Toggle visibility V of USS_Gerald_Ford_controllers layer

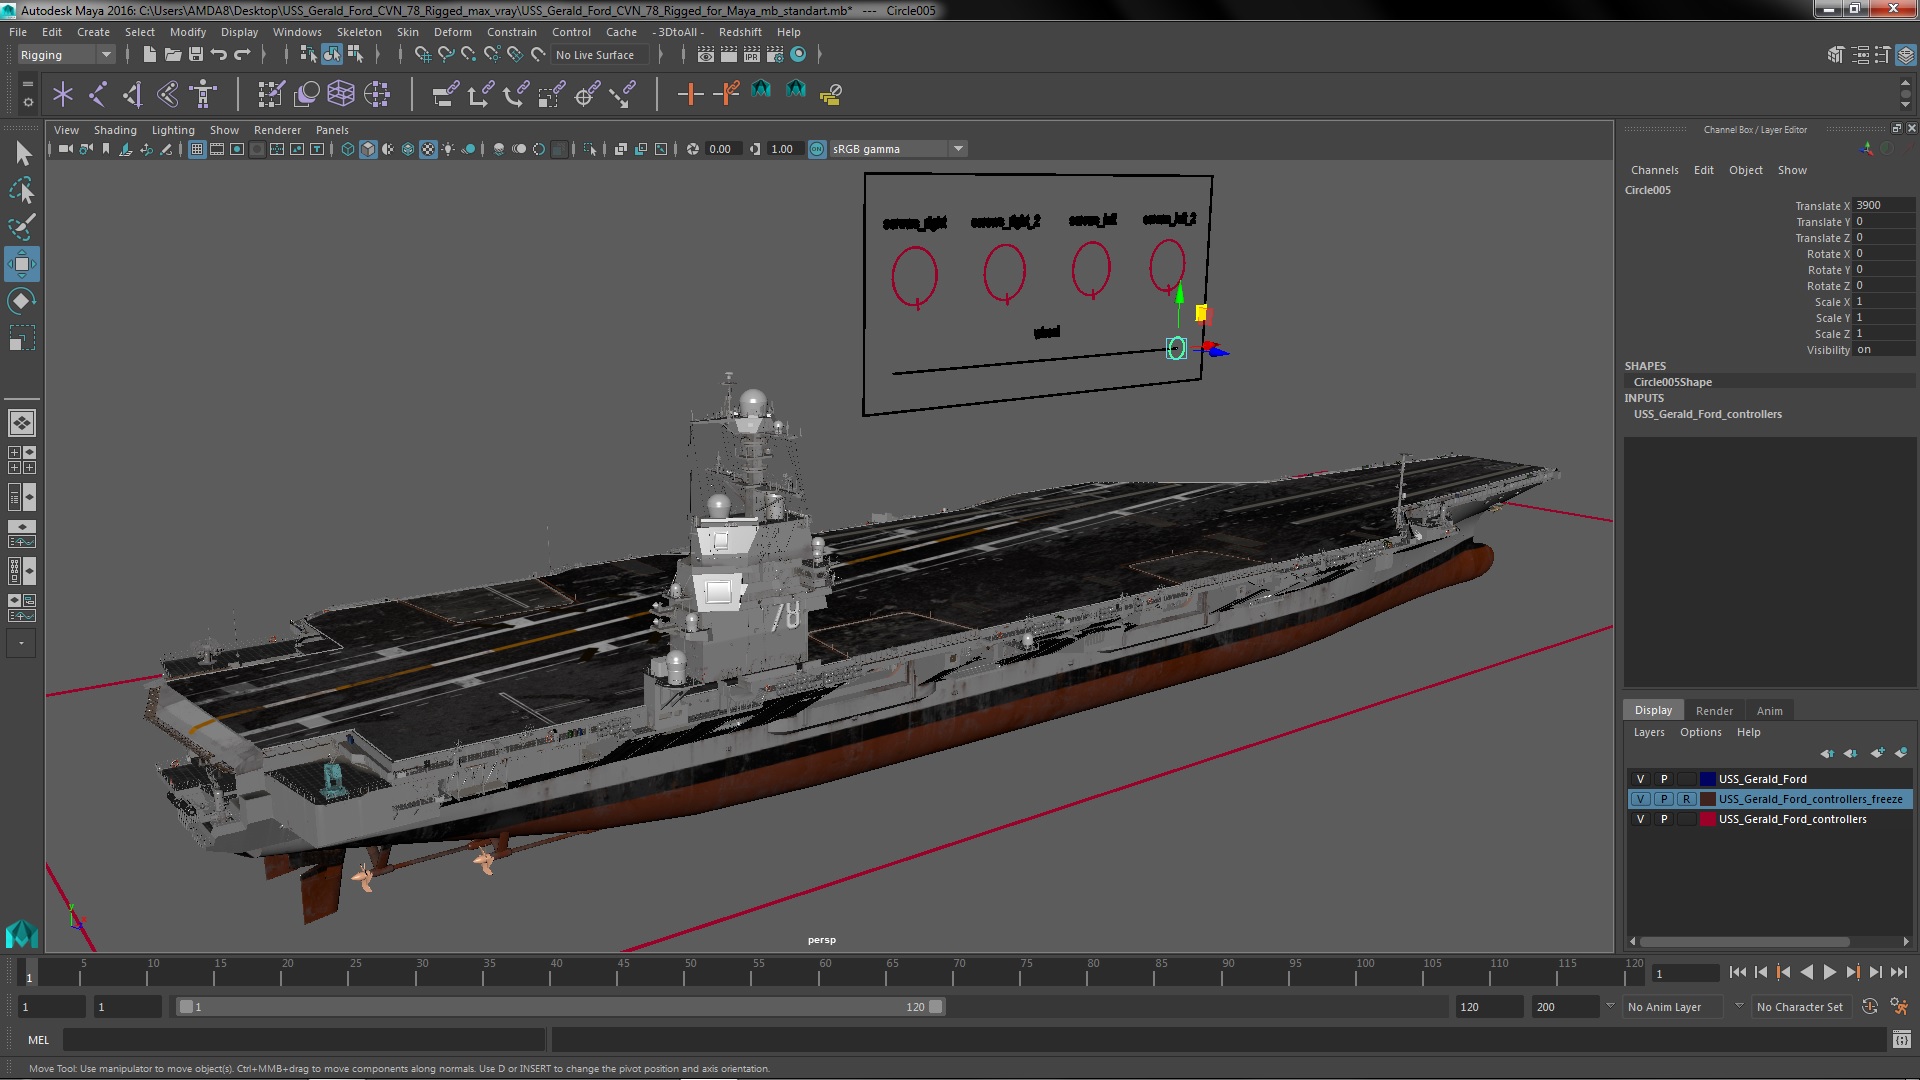coord(1640,819)
